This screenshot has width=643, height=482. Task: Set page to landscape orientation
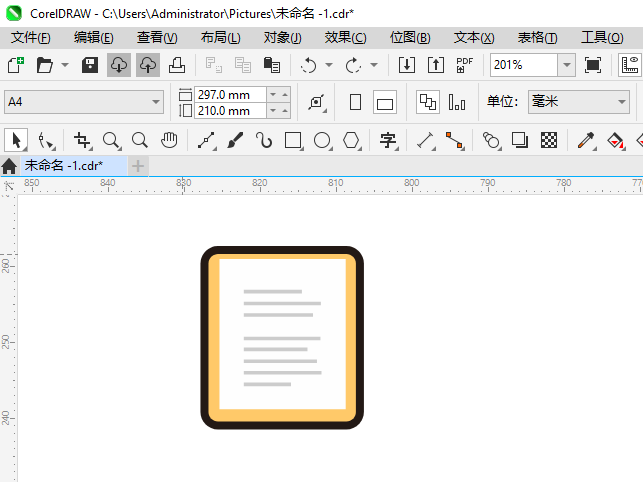[x=385, y=102]
